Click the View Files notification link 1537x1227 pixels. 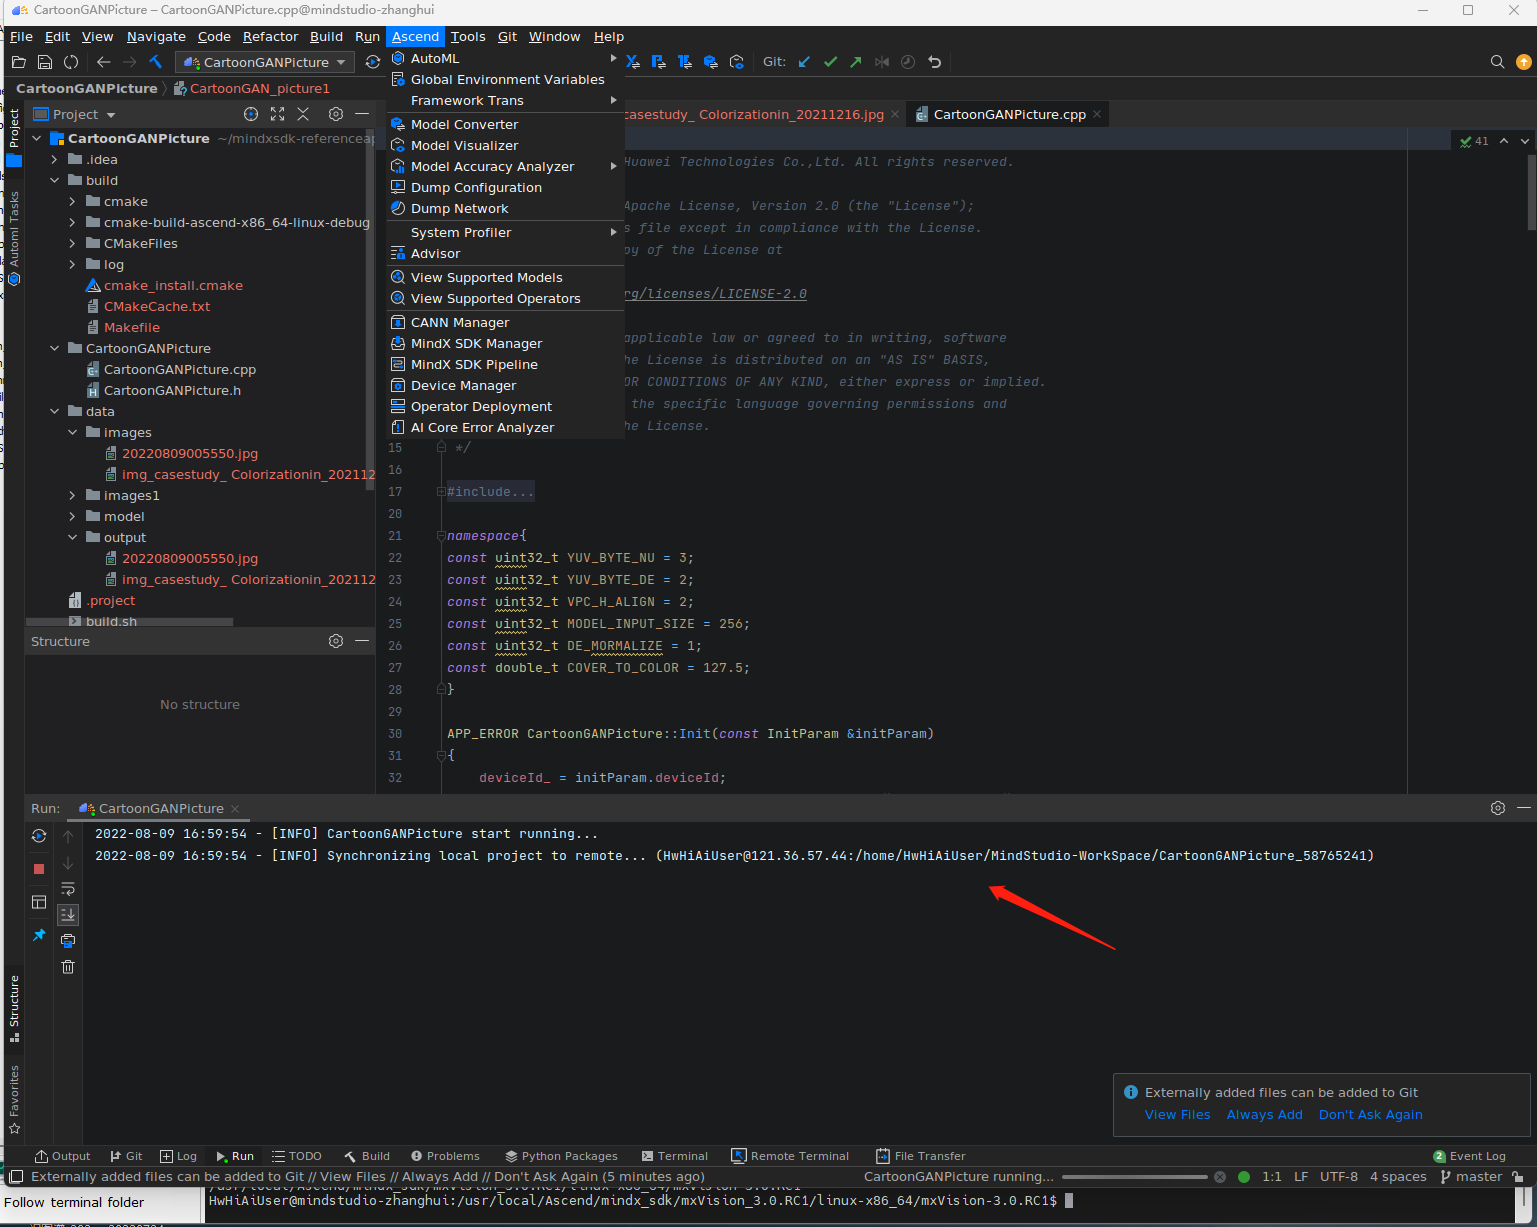pyautogui.click(x=1177, y=1115)
